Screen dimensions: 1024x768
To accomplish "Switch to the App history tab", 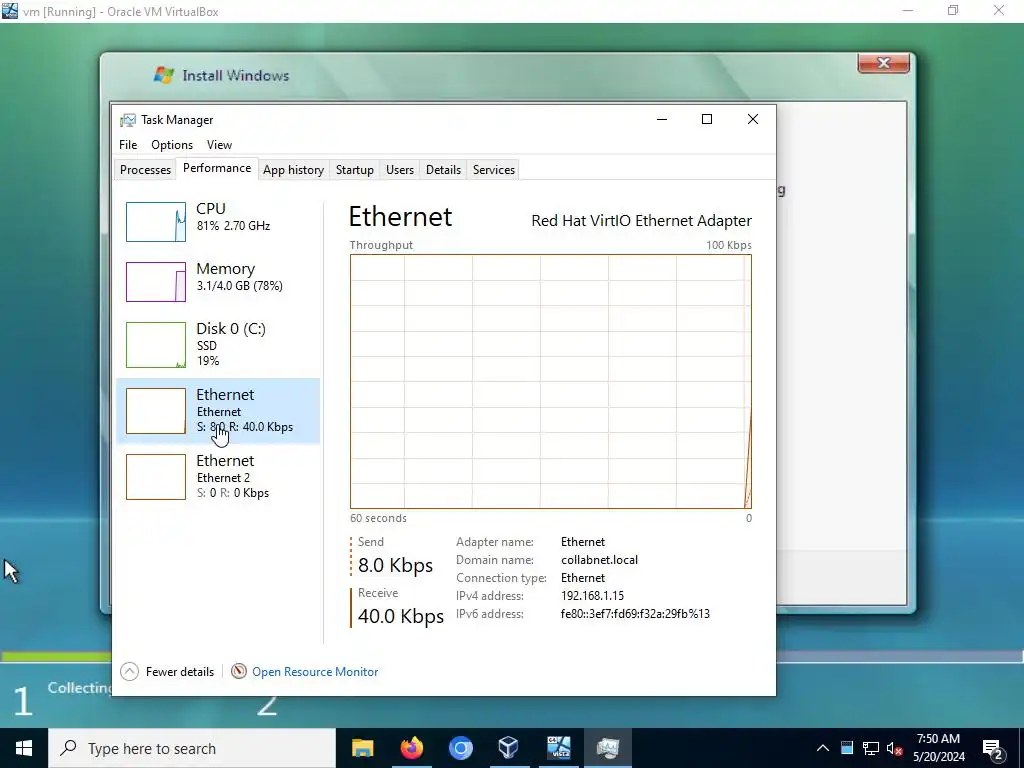I will tap(293, 170).
